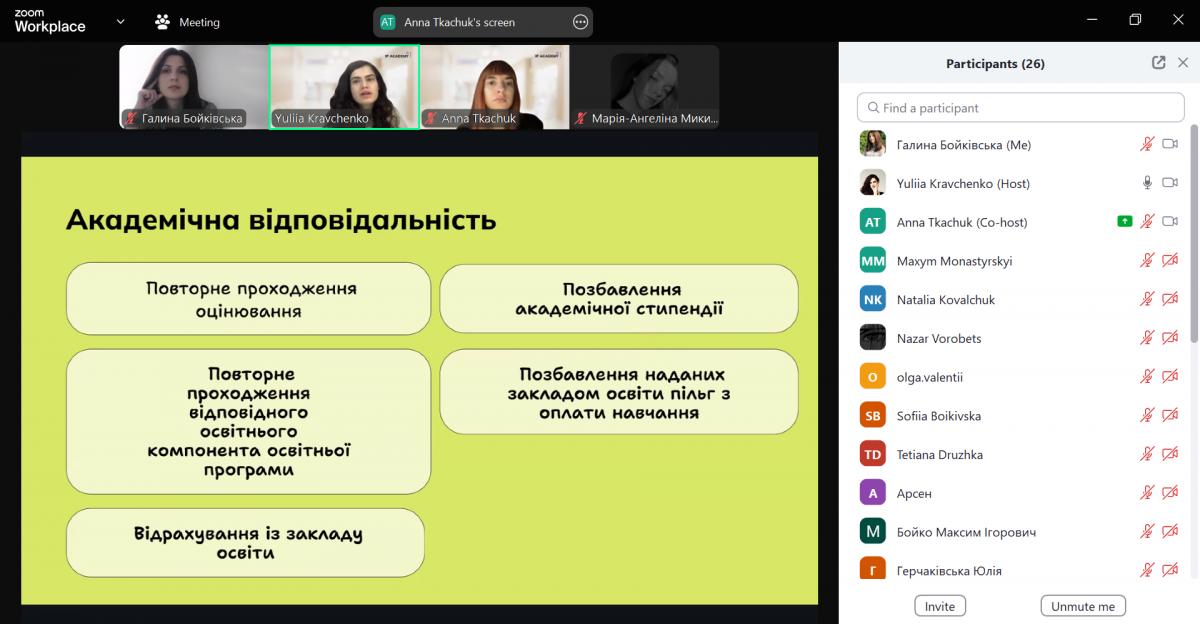Open screen share more options ellipsis
The image size is (1200, 624).
click(x=580, y=22)
